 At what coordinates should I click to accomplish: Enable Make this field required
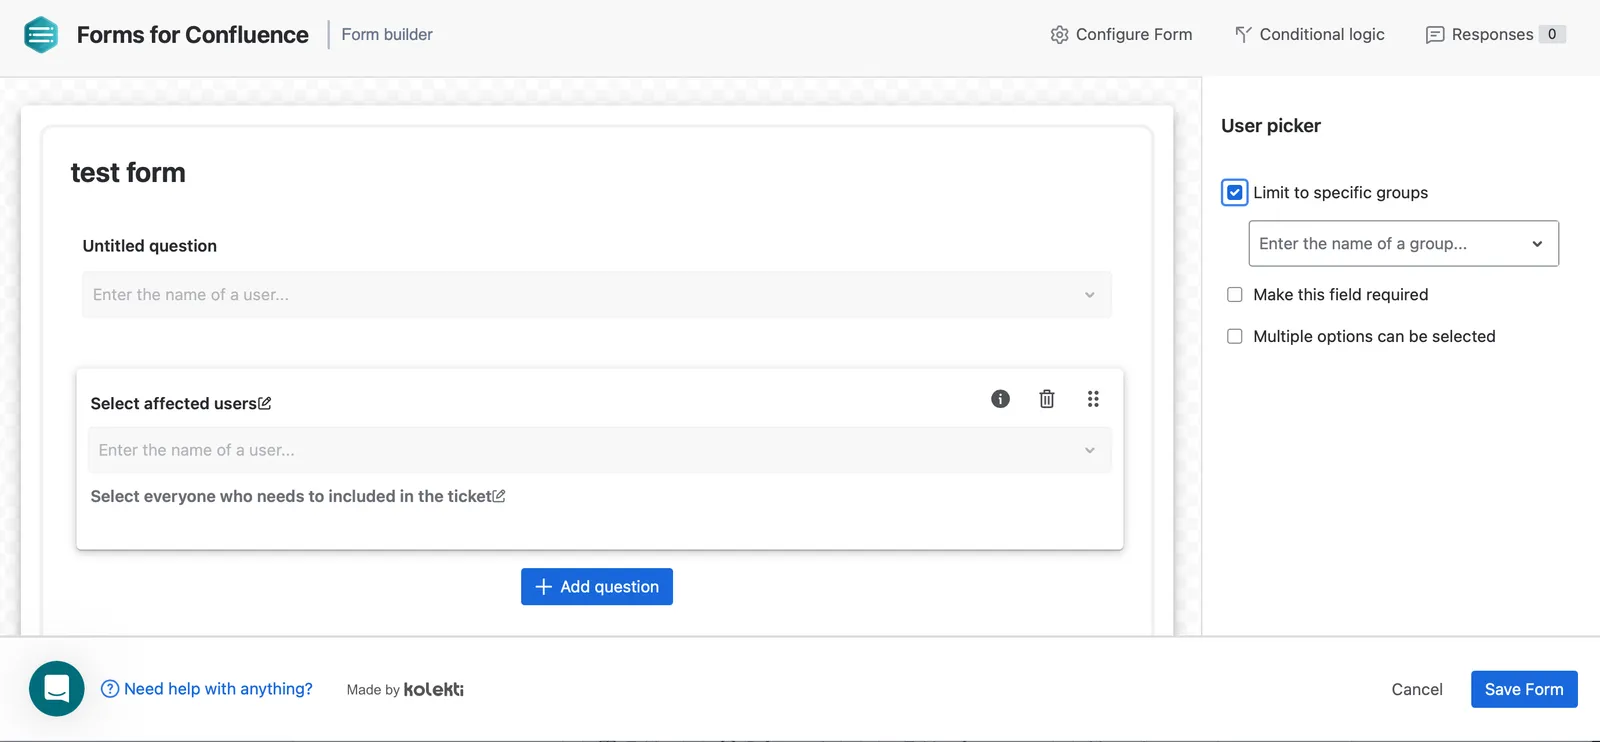[x=1235, y=295]
